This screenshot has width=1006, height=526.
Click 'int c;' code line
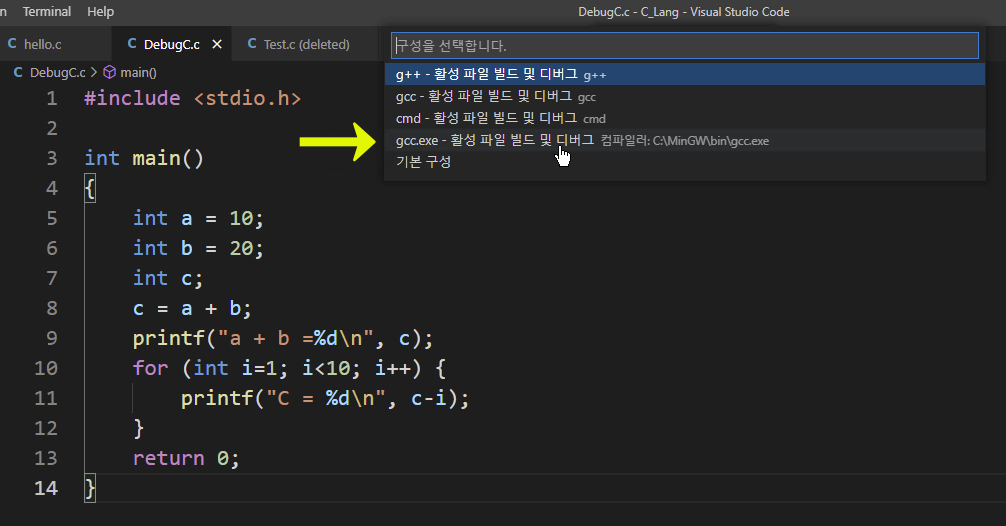[167, 278]
